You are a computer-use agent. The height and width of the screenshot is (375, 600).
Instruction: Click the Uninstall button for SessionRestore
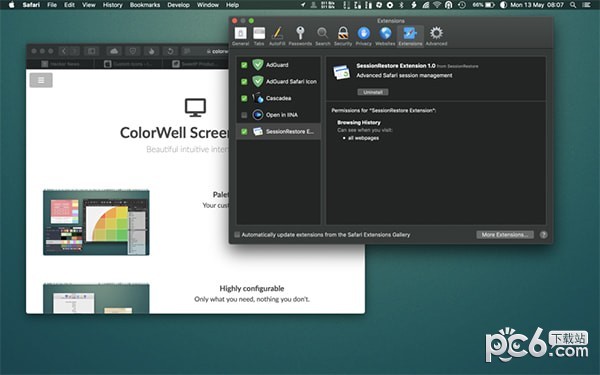tap(373, 92)
